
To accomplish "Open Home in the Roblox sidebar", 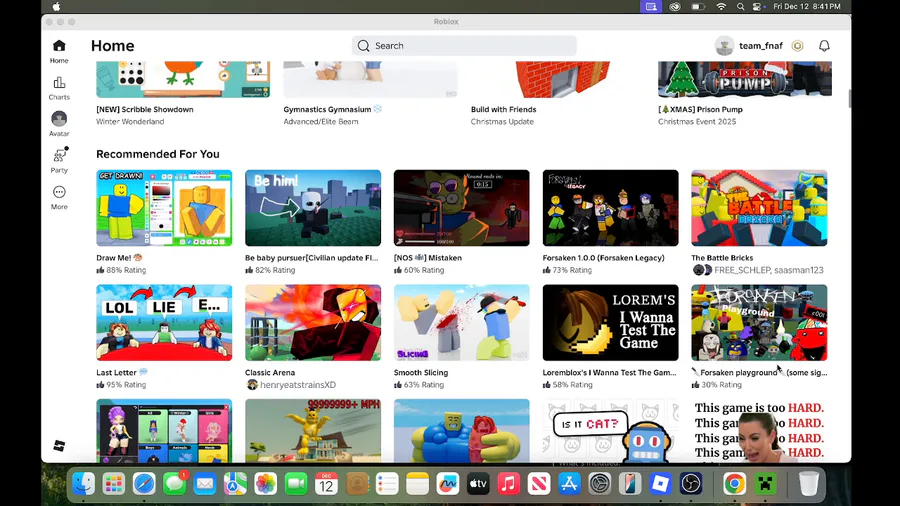I will pyautogui.click(x=59, y=51).
